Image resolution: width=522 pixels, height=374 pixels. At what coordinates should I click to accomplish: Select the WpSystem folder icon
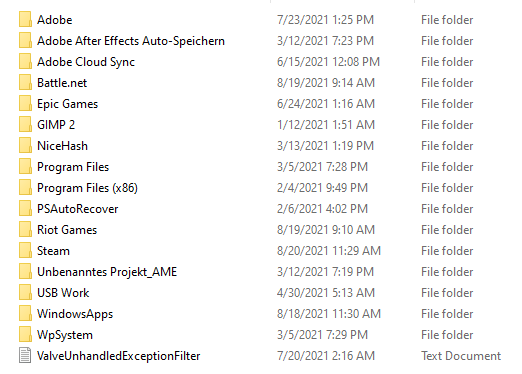pos(25,335)
